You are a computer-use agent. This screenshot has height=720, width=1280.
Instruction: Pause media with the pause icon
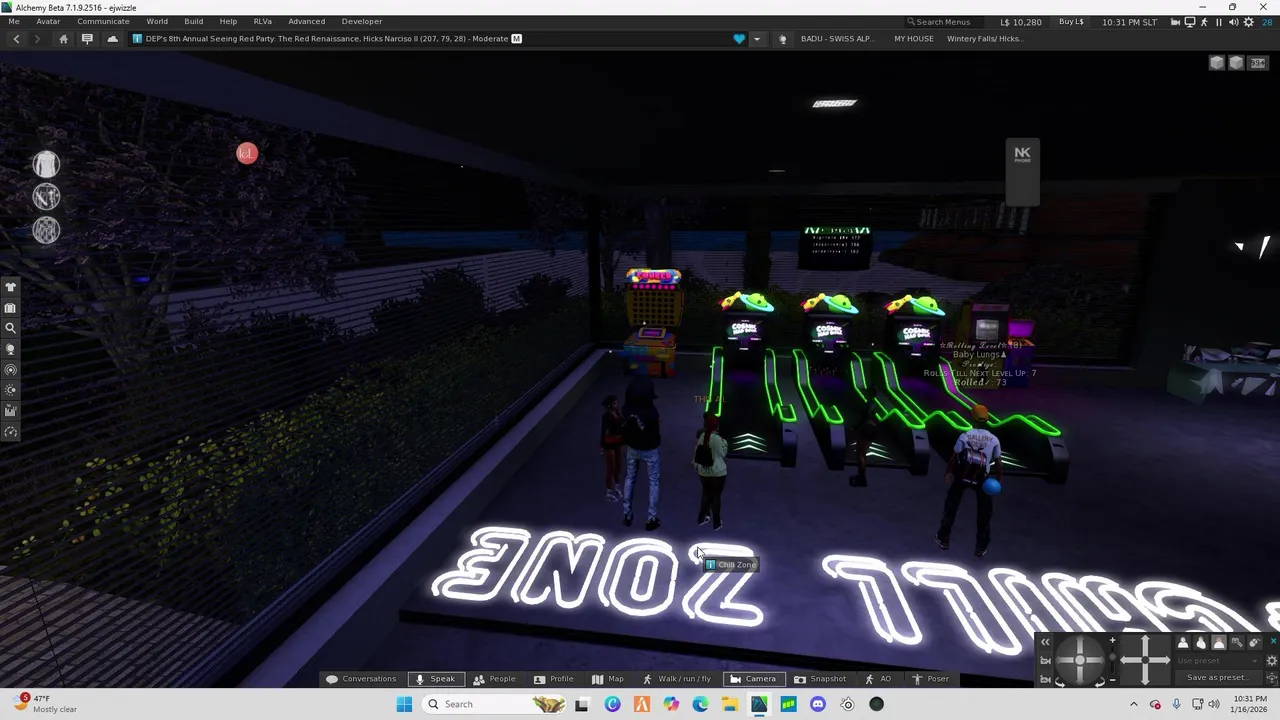click(x=1219, y=22)
